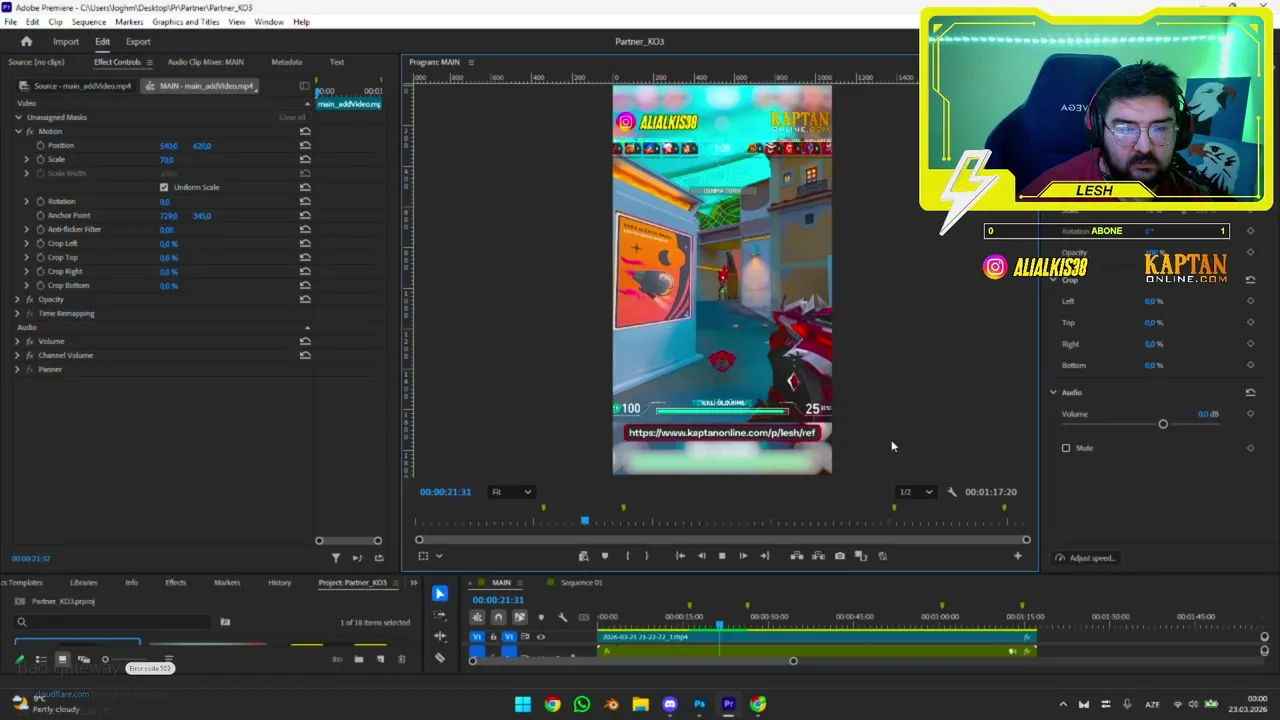This screenshot has height=720, width=1280.
Task: Open Program monitor wrench settings
Action: [x=952, y=492]
